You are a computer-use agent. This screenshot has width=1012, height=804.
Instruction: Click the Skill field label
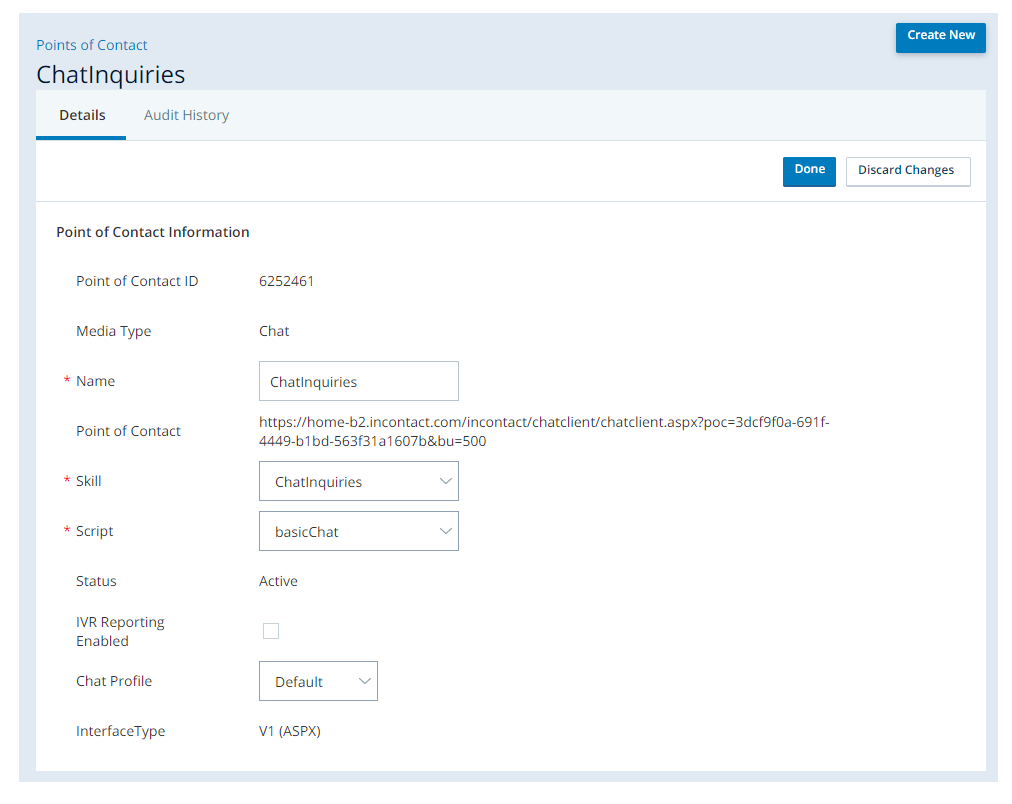88,481
